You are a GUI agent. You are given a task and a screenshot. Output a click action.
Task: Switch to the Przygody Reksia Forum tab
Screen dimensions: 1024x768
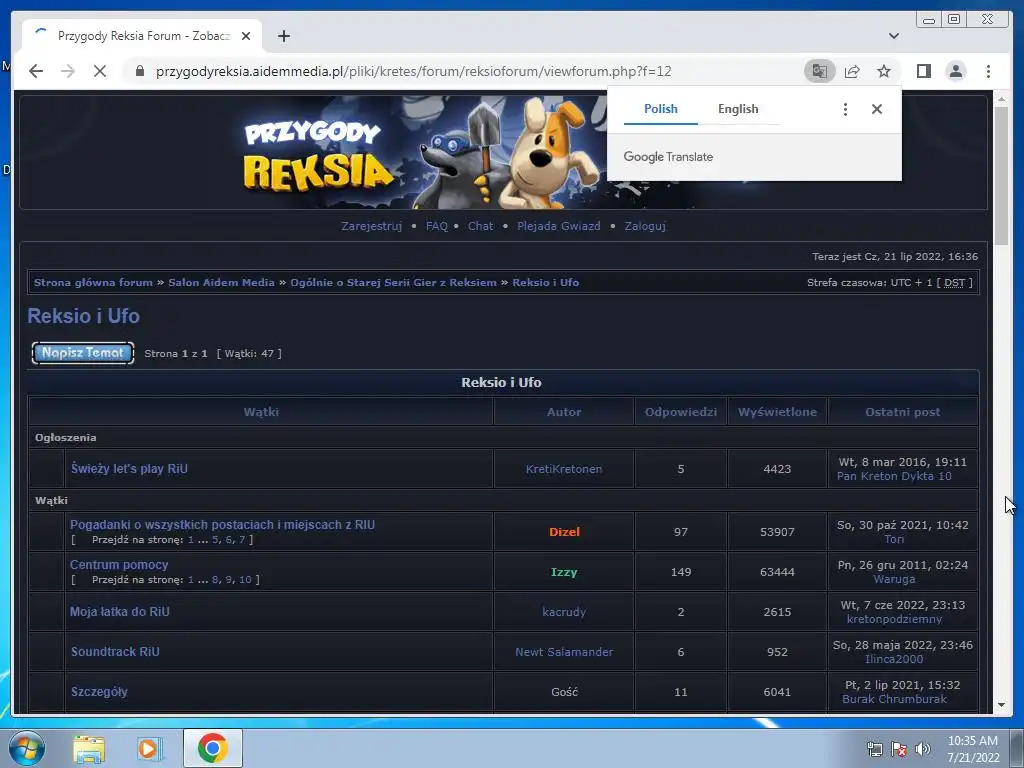[x=143, y=36]
